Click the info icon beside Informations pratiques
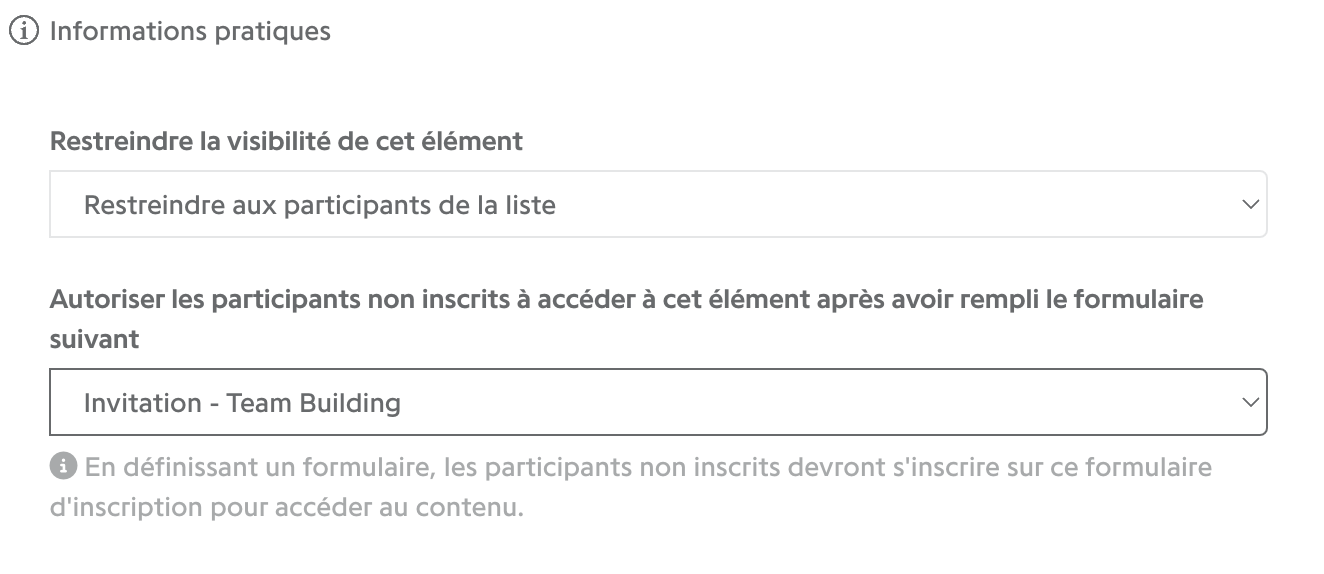This screenshot has width=1324, height=574. coord(23,32)
